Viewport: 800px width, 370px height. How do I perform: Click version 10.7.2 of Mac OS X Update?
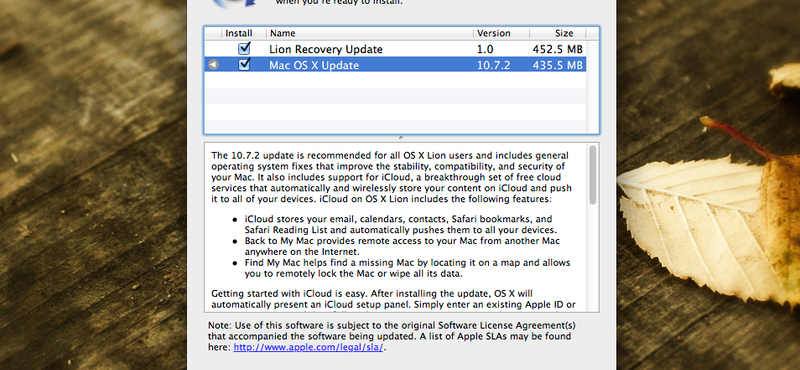(493, 65)
